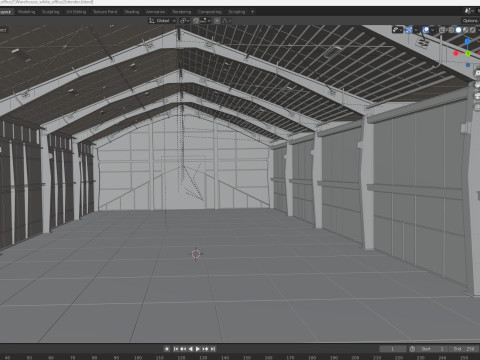Jump to the end frame
Image resolution: width=480 pixels, height=360 pixels.
(213, 349)
